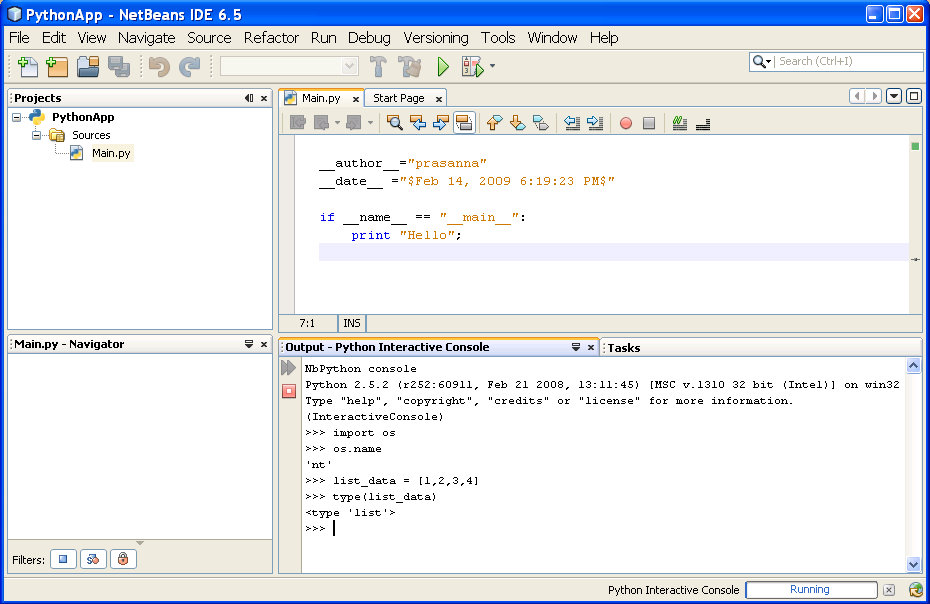930x604 pixels.
Task: Open the Debug Main Project dropdown arrow
Action: [492, 66]
